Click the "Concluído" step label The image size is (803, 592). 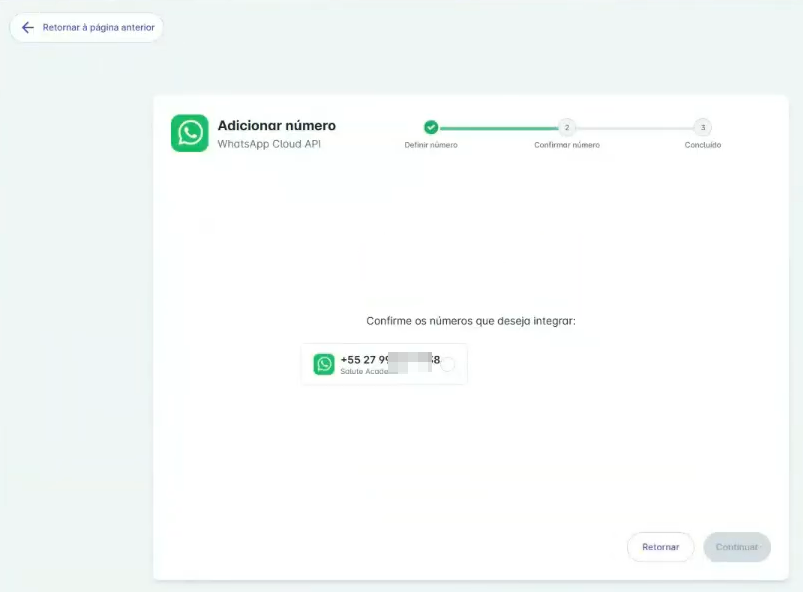(703, 145)
